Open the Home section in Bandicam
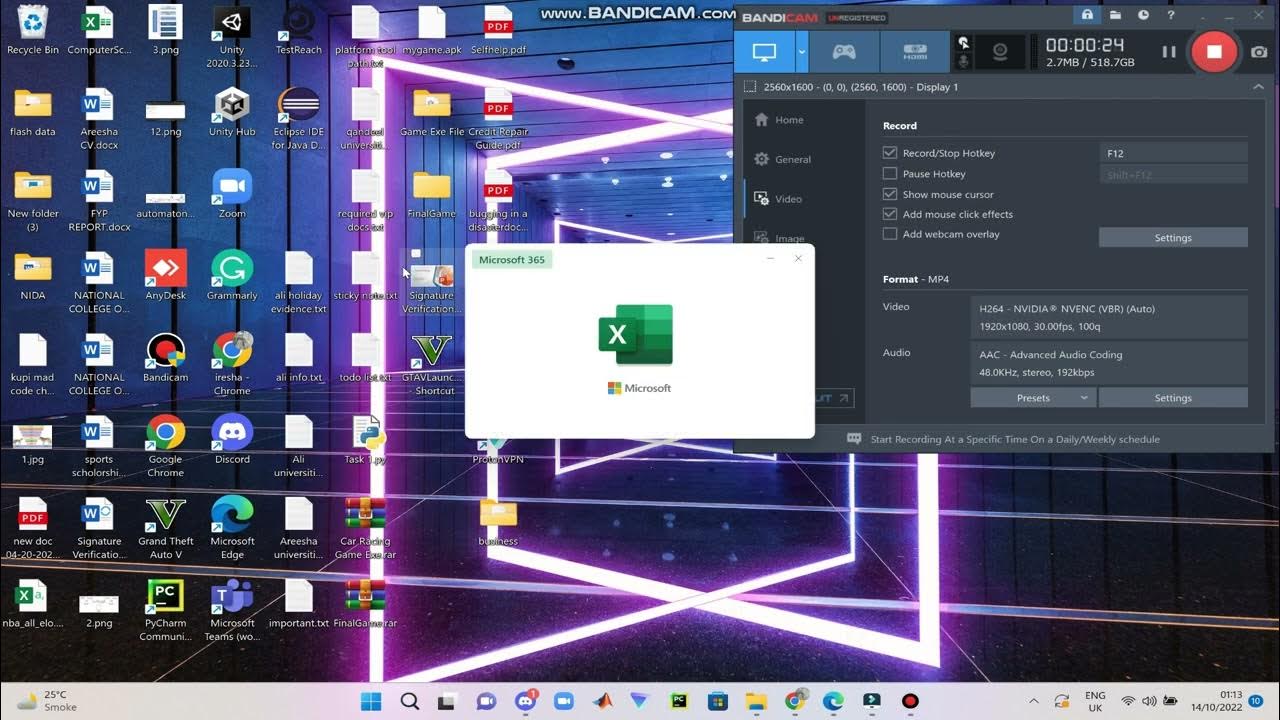 778,120
